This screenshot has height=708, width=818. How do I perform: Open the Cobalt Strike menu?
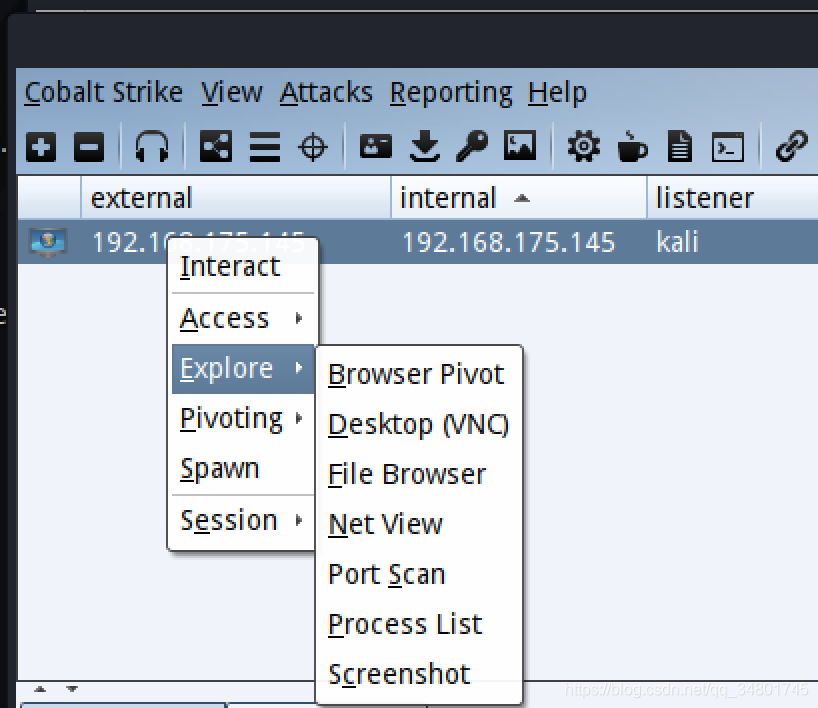tap(103, 93)
